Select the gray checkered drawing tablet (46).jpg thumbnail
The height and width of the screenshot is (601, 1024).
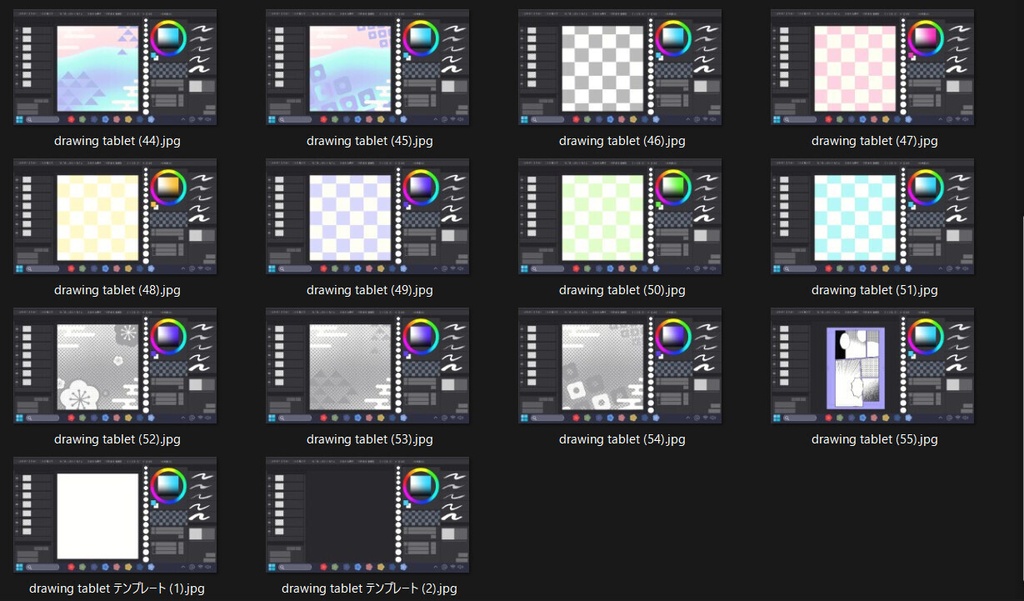pos(620,67)
